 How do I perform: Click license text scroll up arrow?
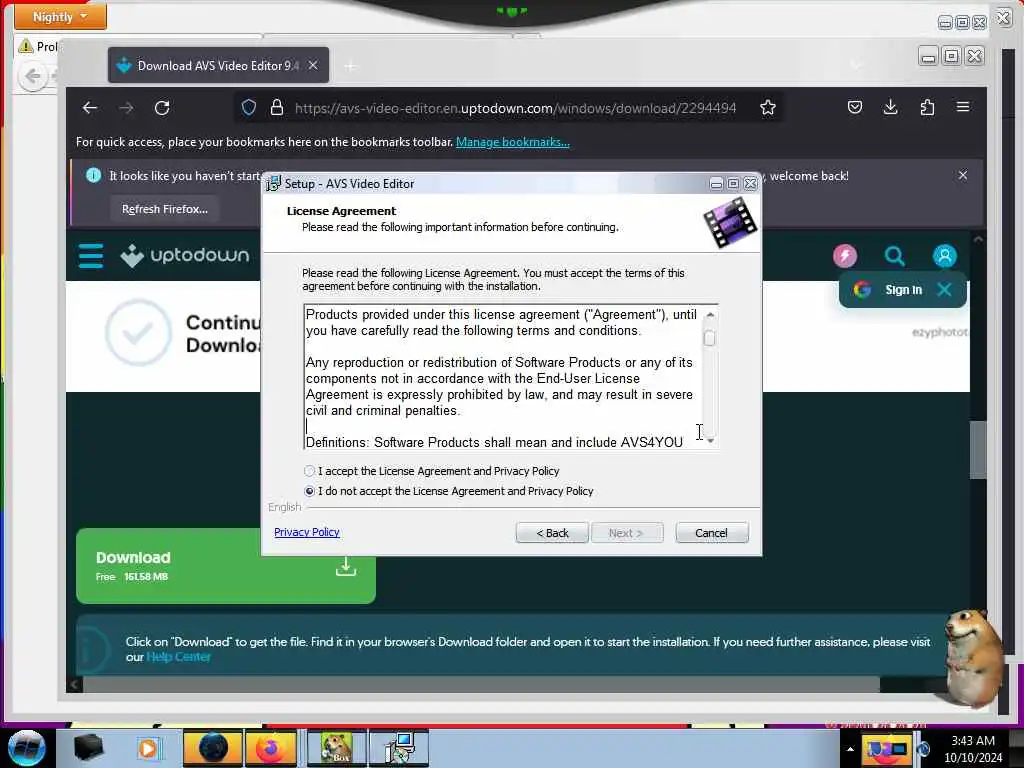pos(711,315)
